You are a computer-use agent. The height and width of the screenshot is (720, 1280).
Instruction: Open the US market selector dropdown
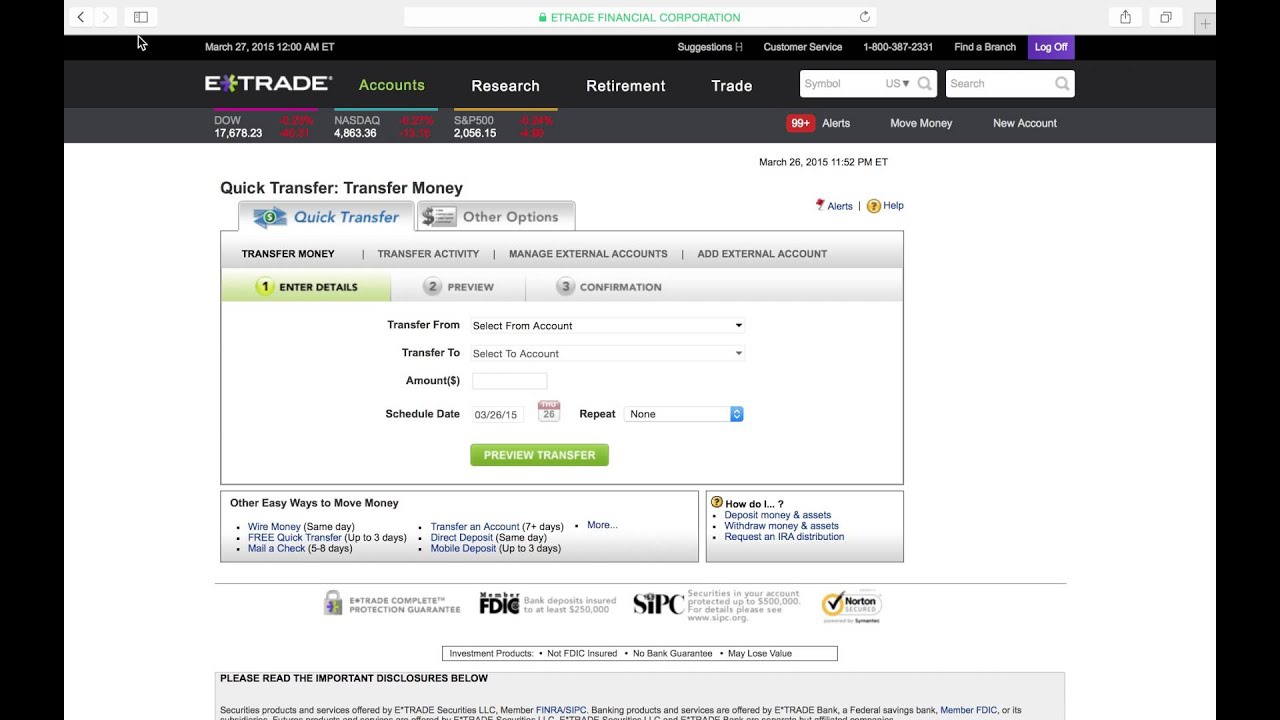click(x=897, y=84)
